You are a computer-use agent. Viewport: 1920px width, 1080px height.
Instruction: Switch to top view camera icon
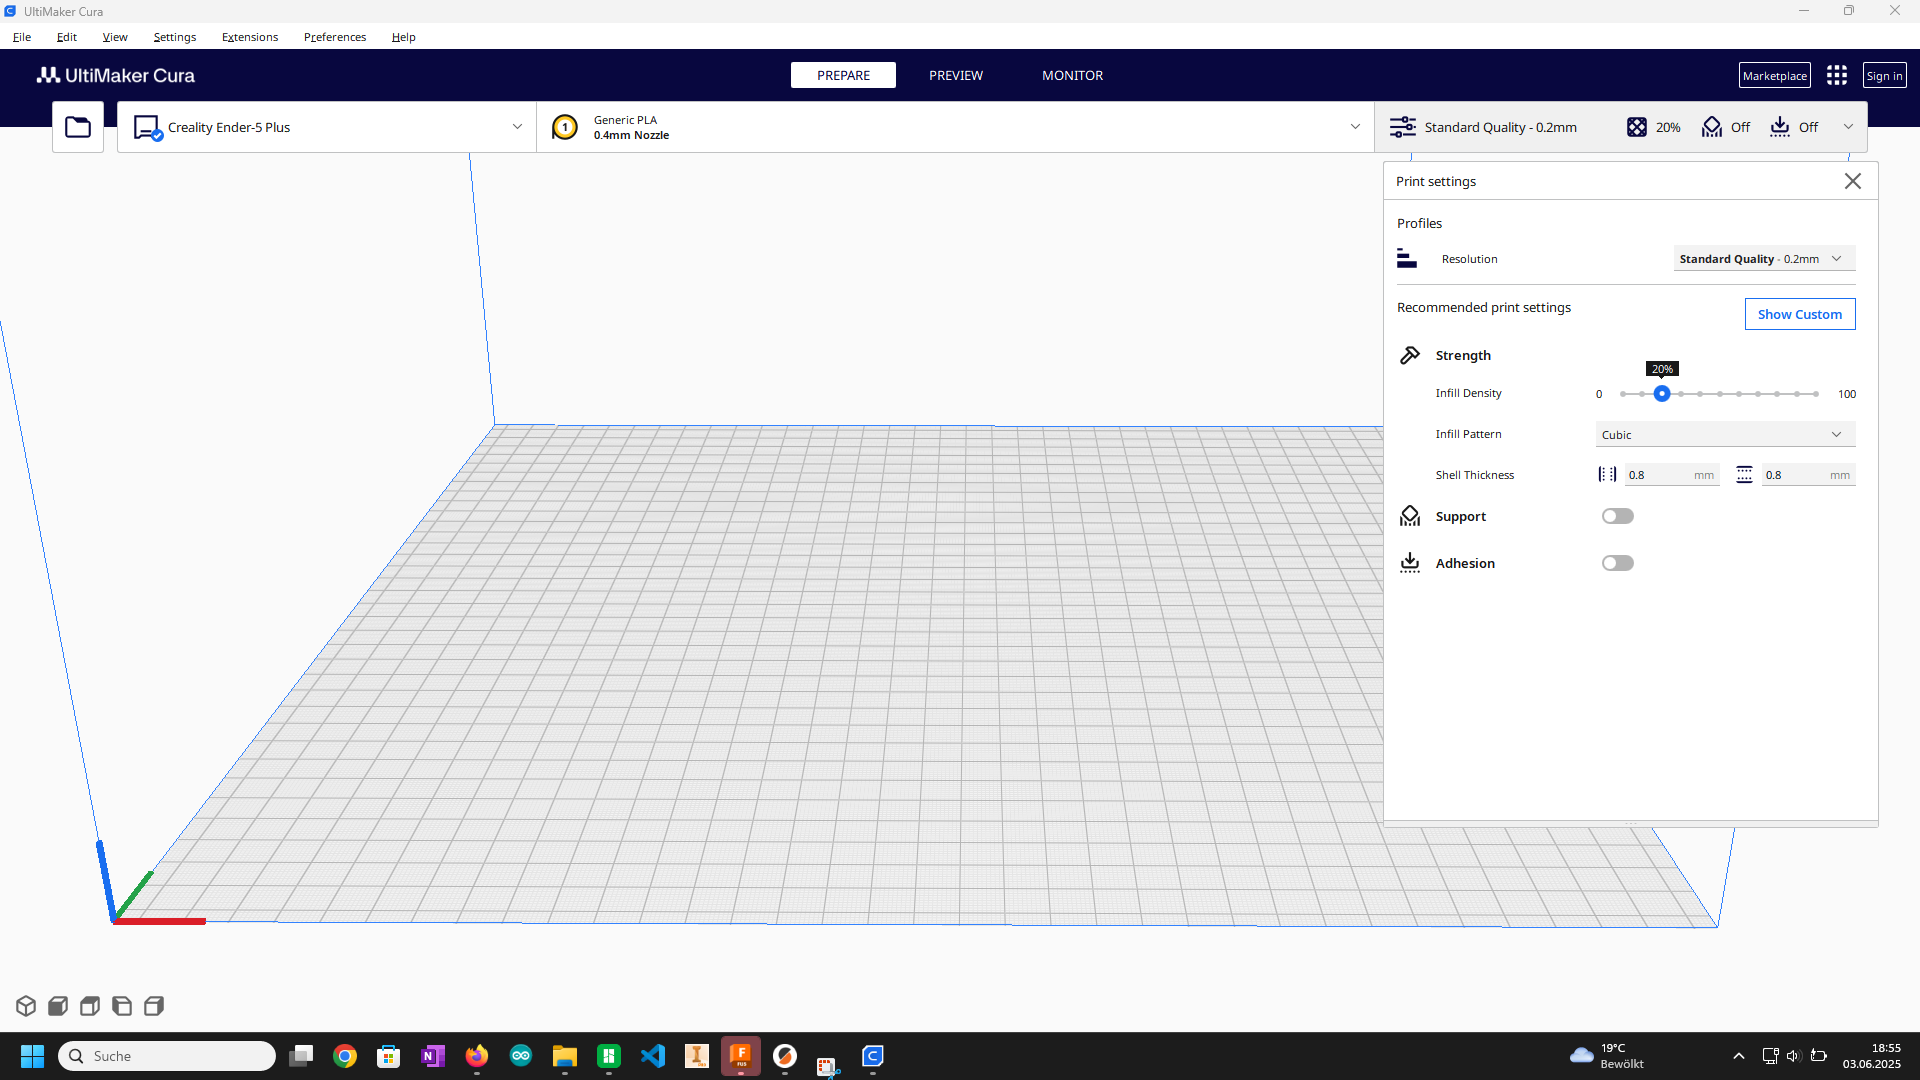90,1006
